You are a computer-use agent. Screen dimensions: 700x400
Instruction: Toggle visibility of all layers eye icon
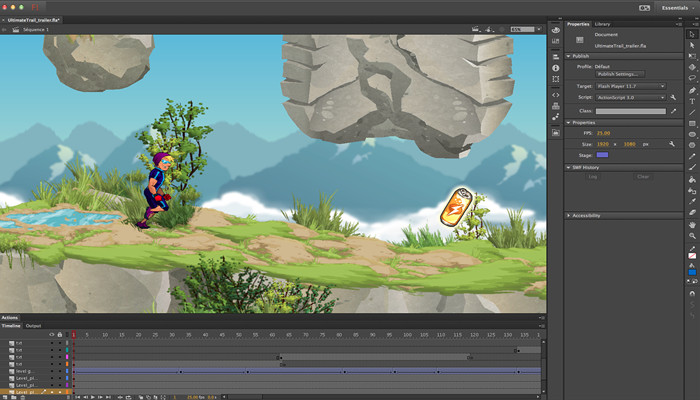coord(51,334)
